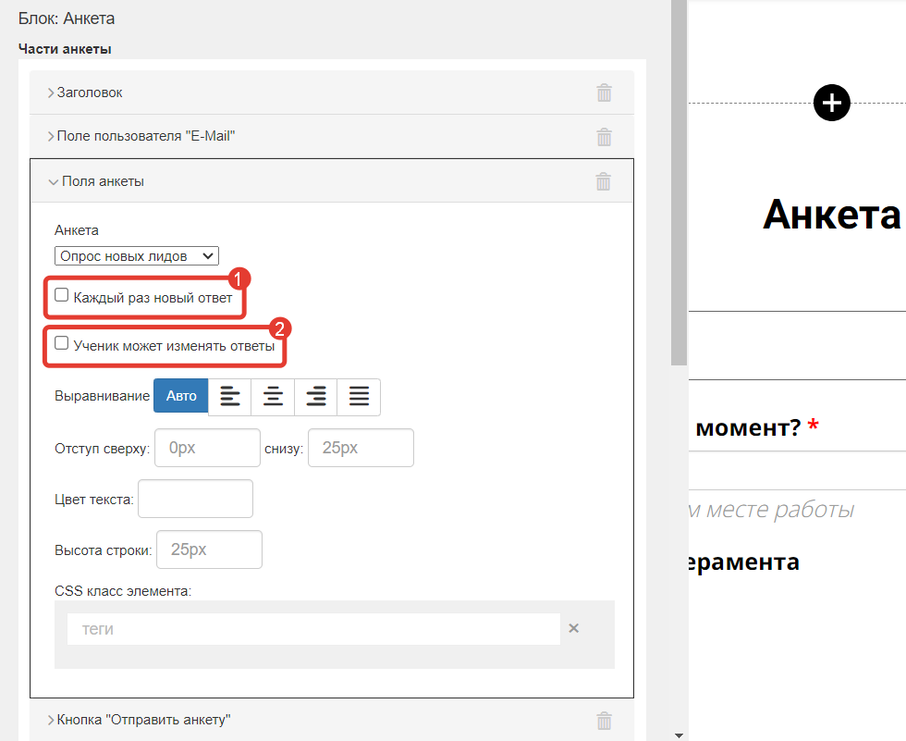Image resolution: width=906 pixels, height=741 pixels.
Task: Expand Поле пользователя E-Mail section
Action: tap(145, 137)
